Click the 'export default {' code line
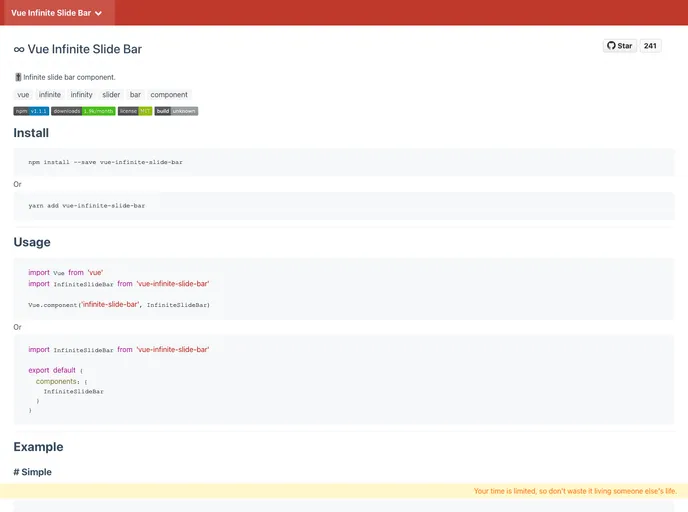Screen dimensions: 688x512 click(x=56, y=370)
